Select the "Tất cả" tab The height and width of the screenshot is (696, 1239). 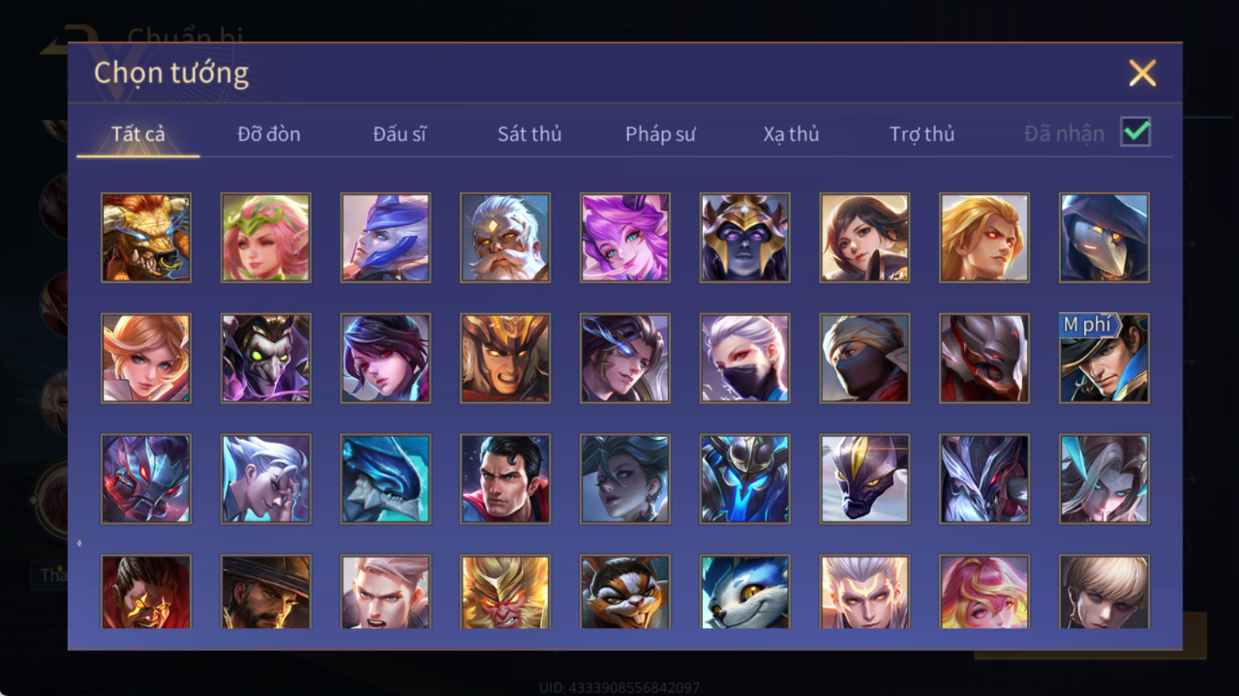138,134
